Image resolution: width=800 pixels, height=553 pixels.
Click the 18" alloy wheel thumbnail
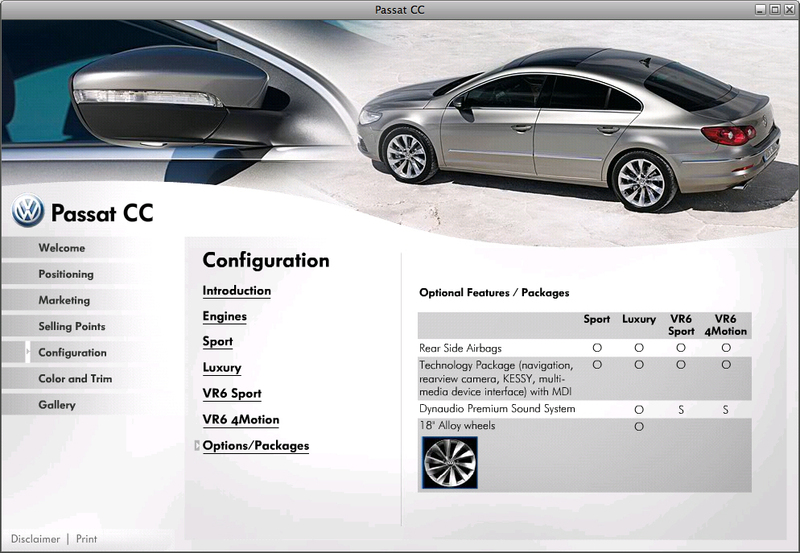coord(450,463)
